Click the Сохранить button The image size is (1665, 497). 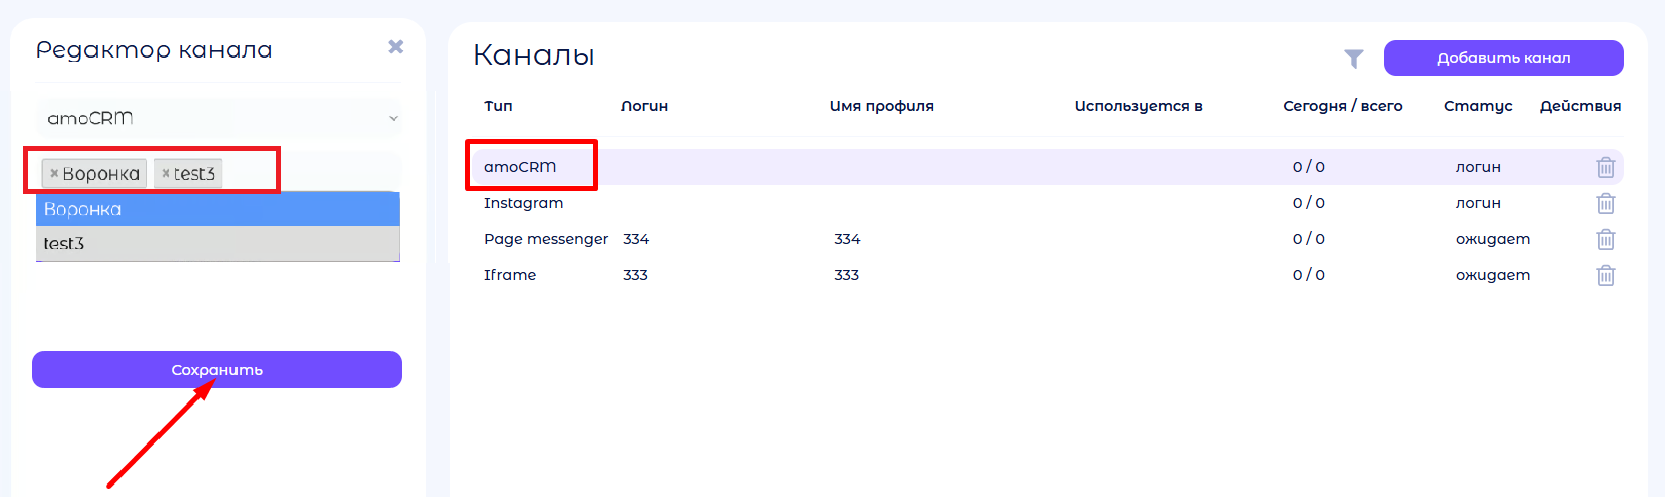point(217,369)
